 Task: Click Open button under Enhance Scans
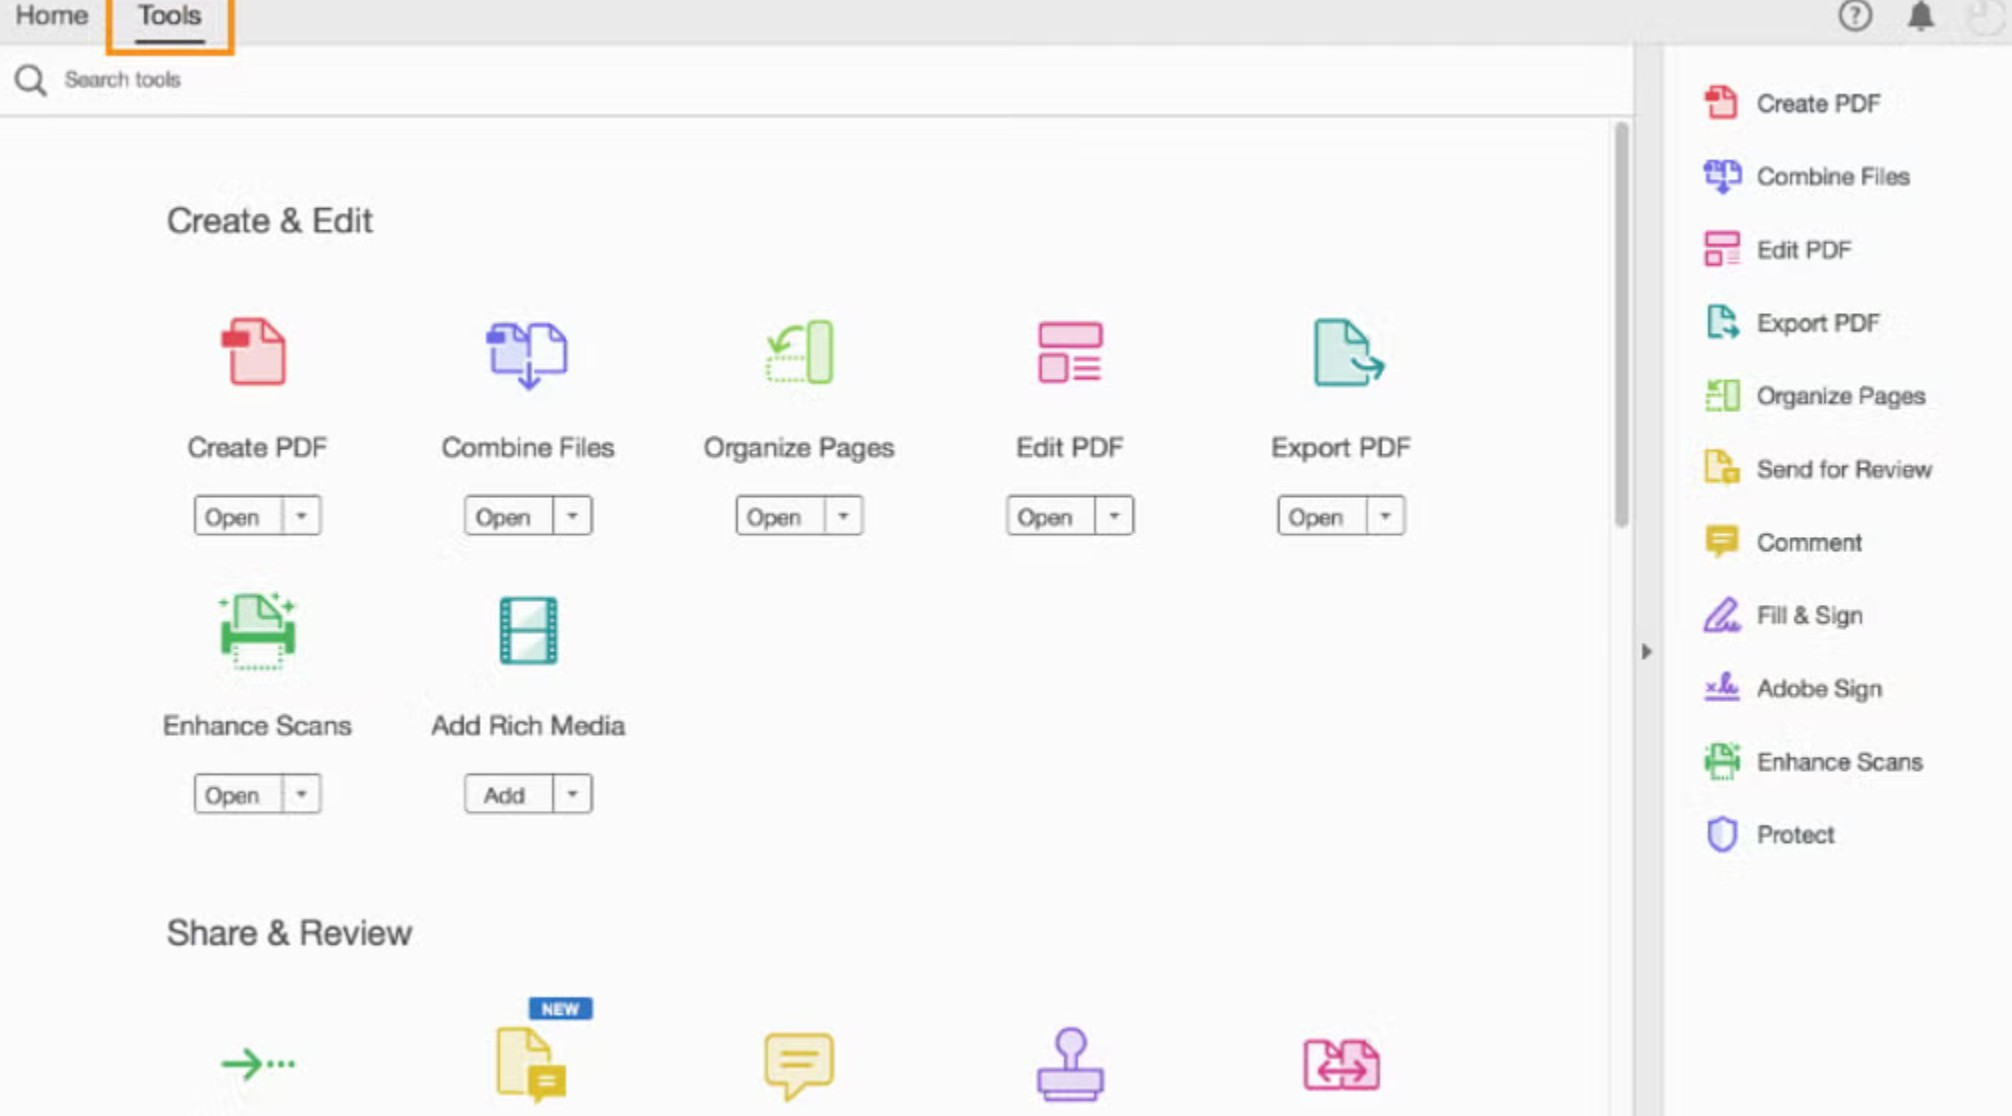tap(238, 794)
